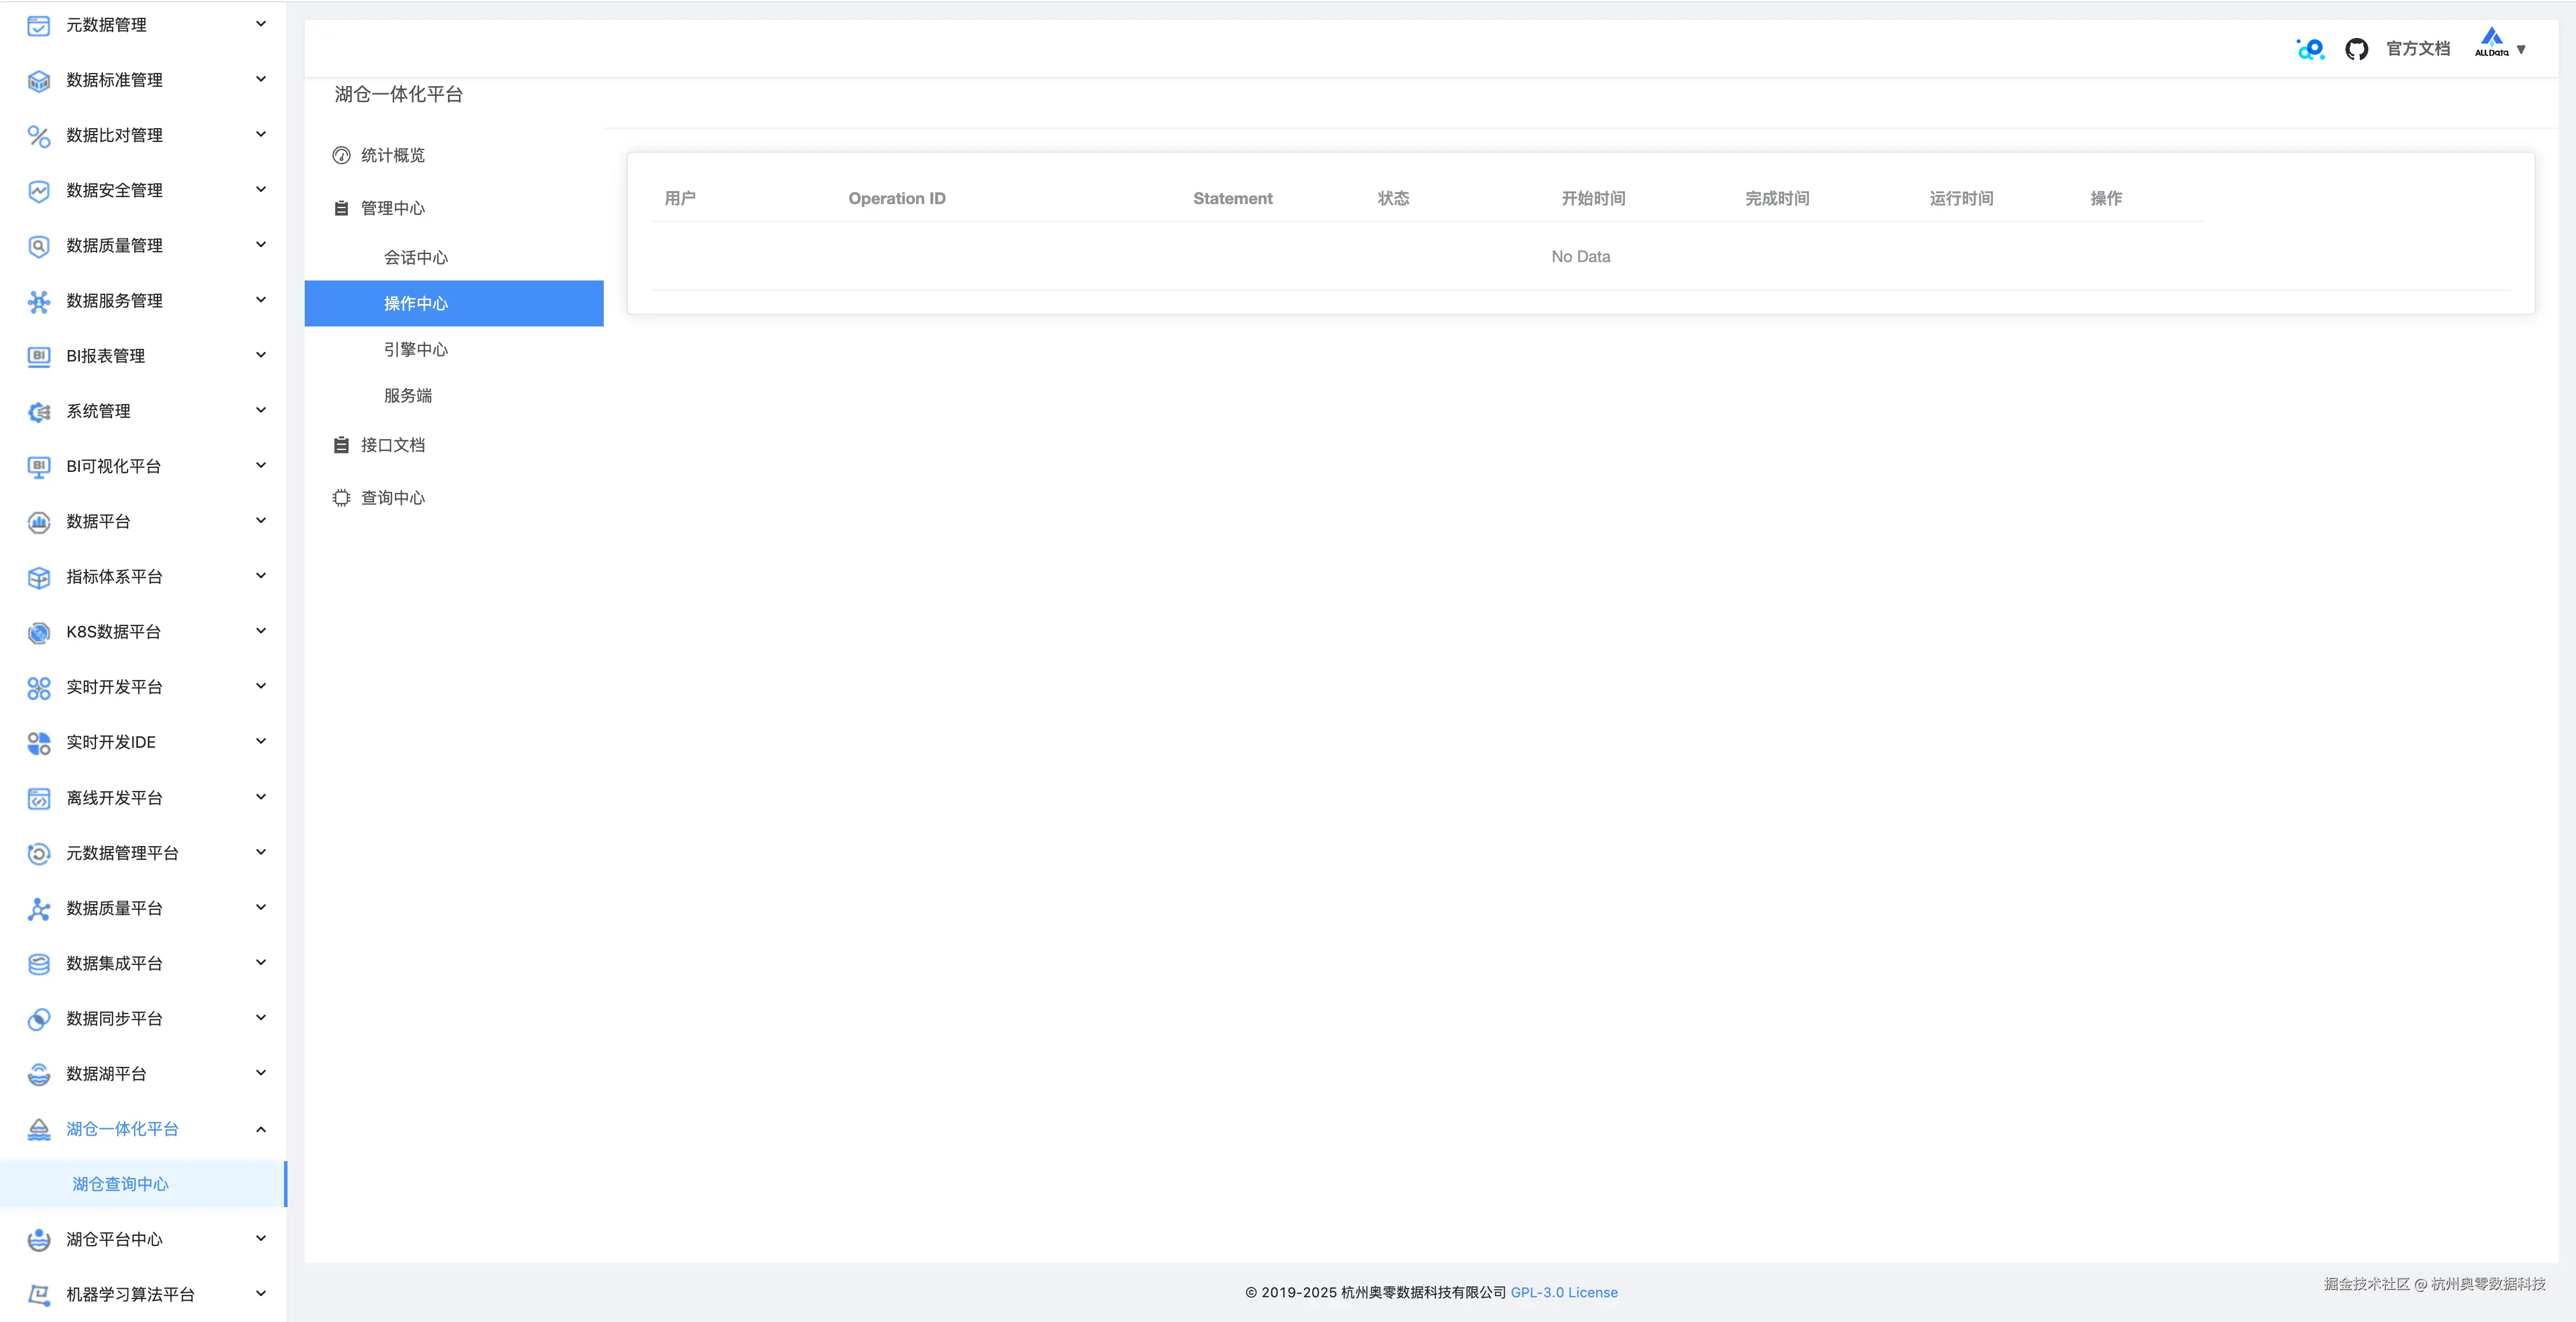Select 会话中心 in the submenu
Screen dimensions: 2576x1322
point(416,257)
